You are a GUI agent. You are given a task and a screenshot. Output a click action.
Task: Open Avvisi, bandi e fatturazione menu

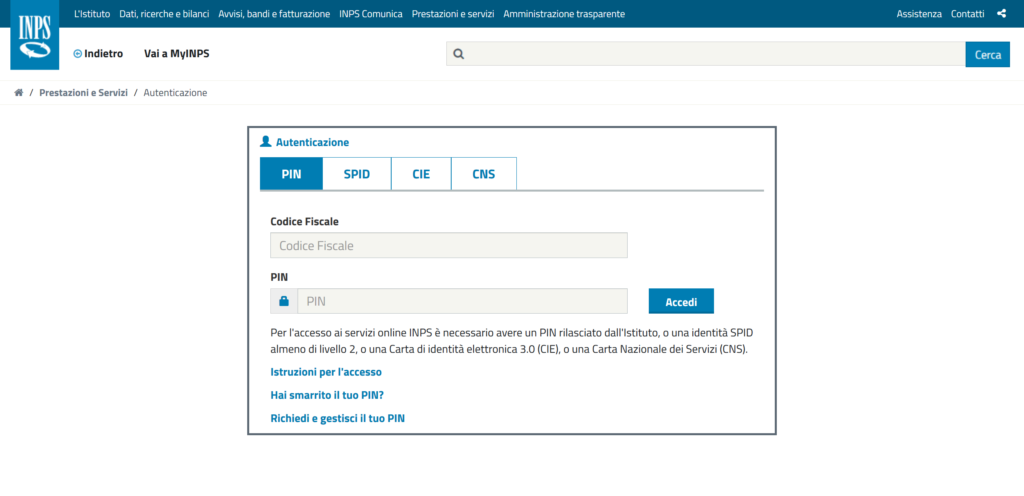click(274, 14)
